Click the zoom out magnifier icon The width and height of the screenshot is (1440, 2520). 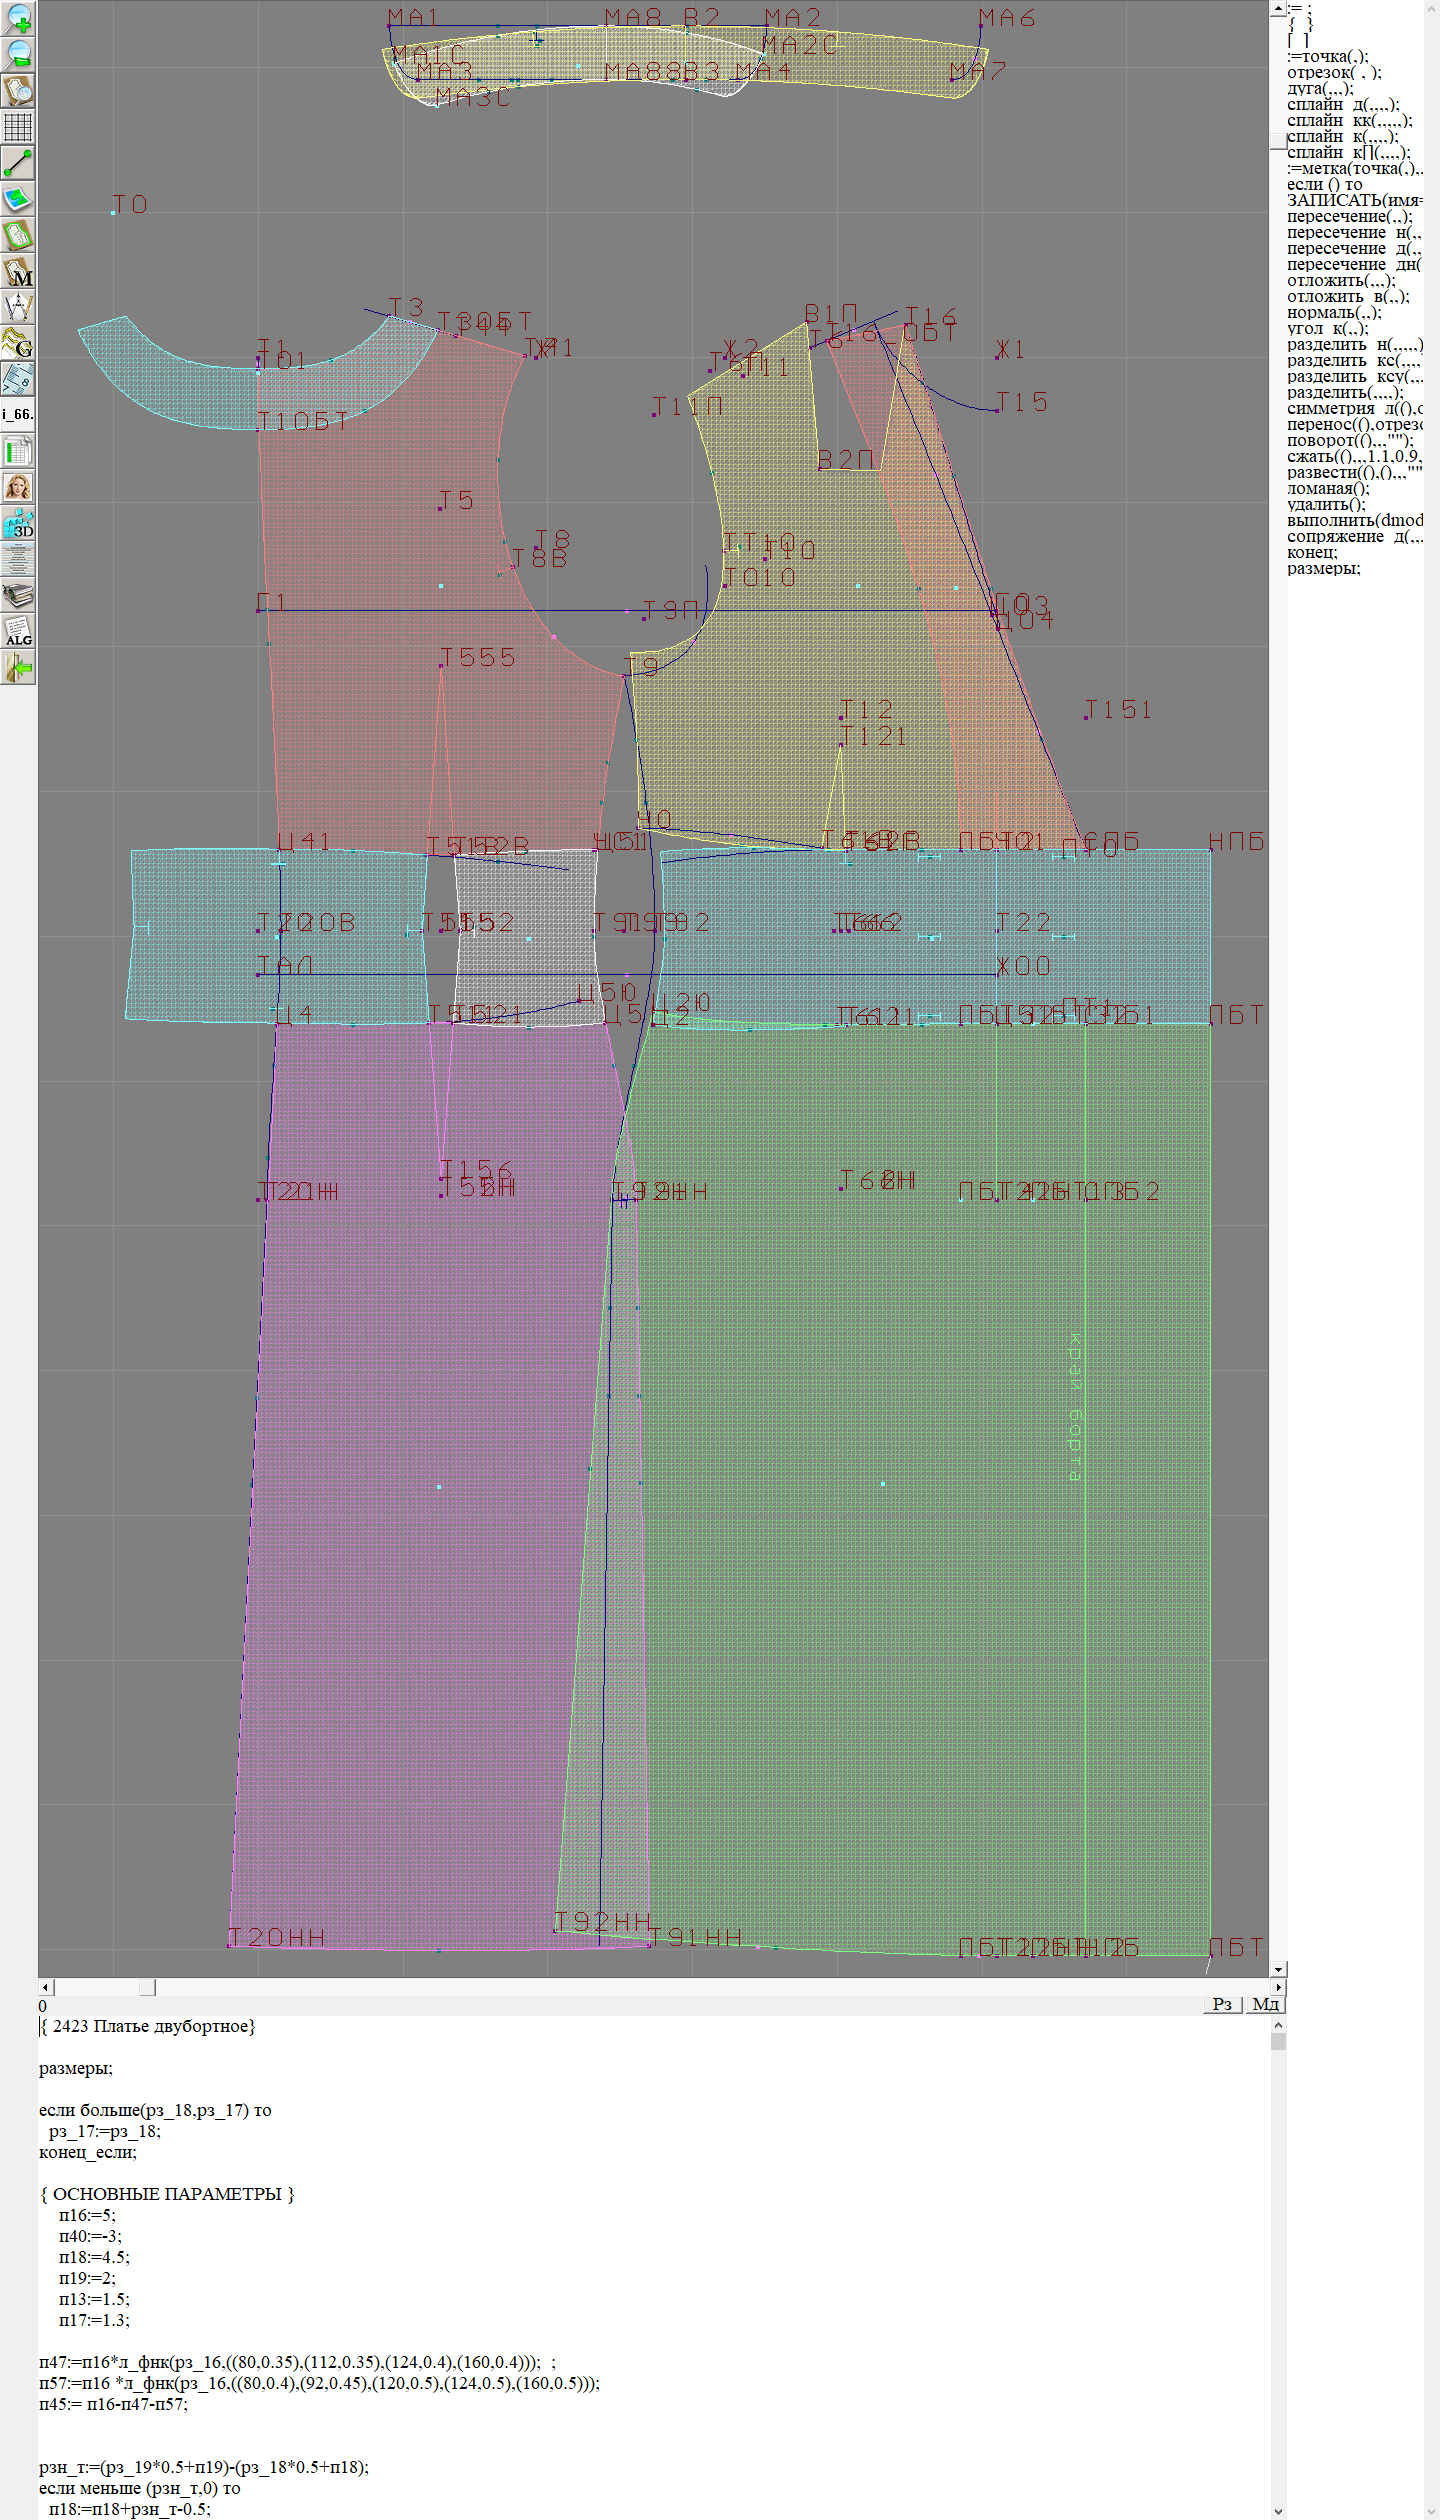(18, 54)
